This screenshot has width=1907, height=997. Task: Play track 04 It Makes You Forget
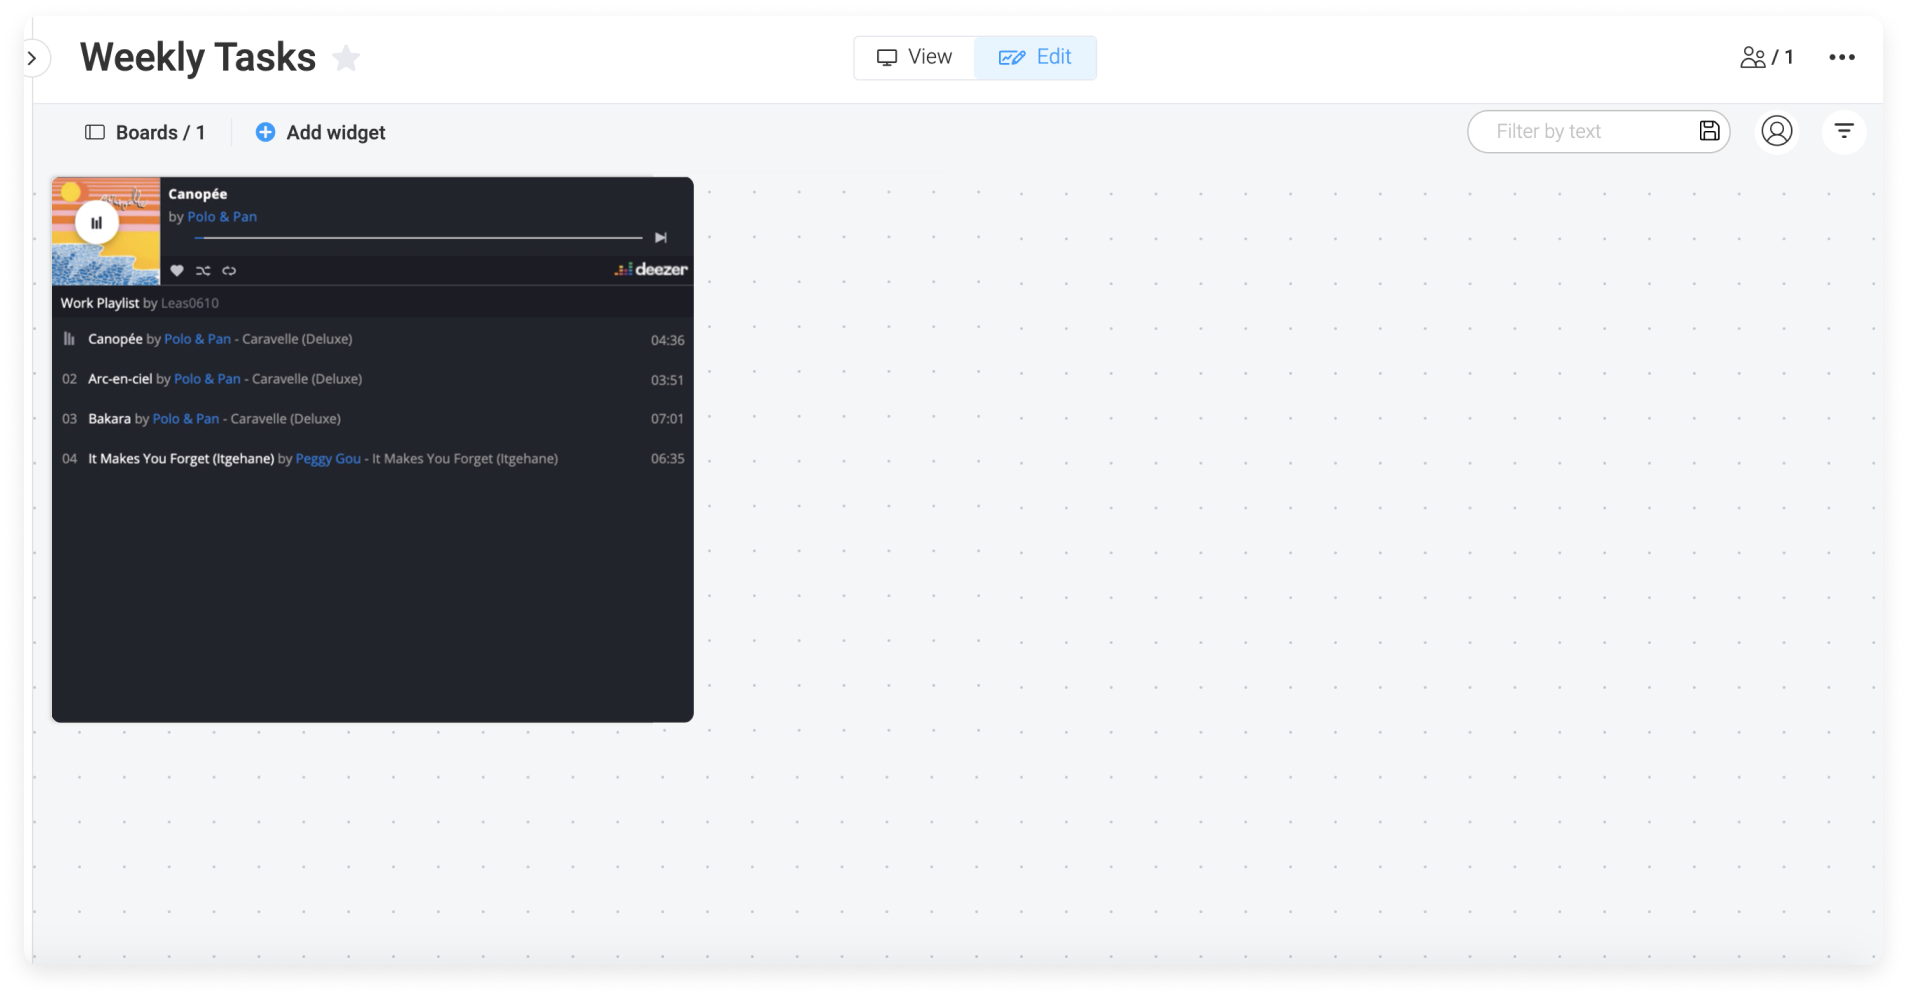pyautogui.click(x=372, y=459)
